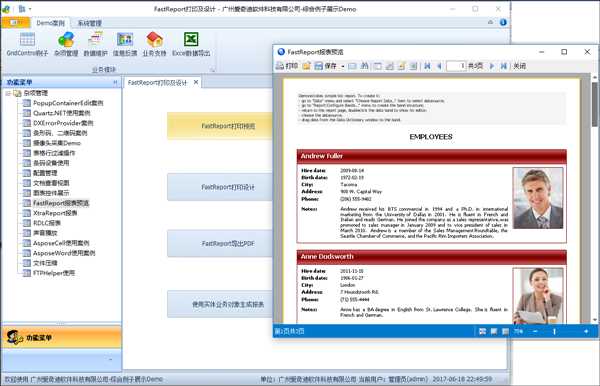Go to next page in report preview
Image resolution: width=600 pixels, height=386 pixels.
coord(492,66)
